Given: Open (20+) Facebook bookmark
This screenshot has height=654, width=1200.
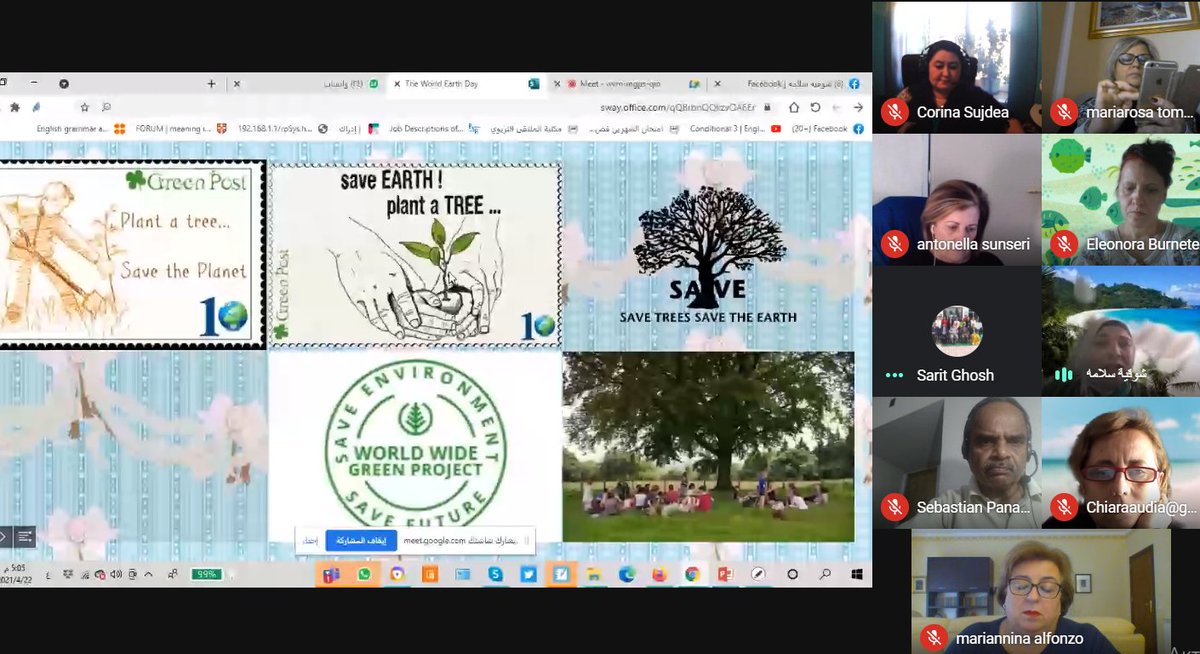Looking at the screenshot, I should (828, 128).
